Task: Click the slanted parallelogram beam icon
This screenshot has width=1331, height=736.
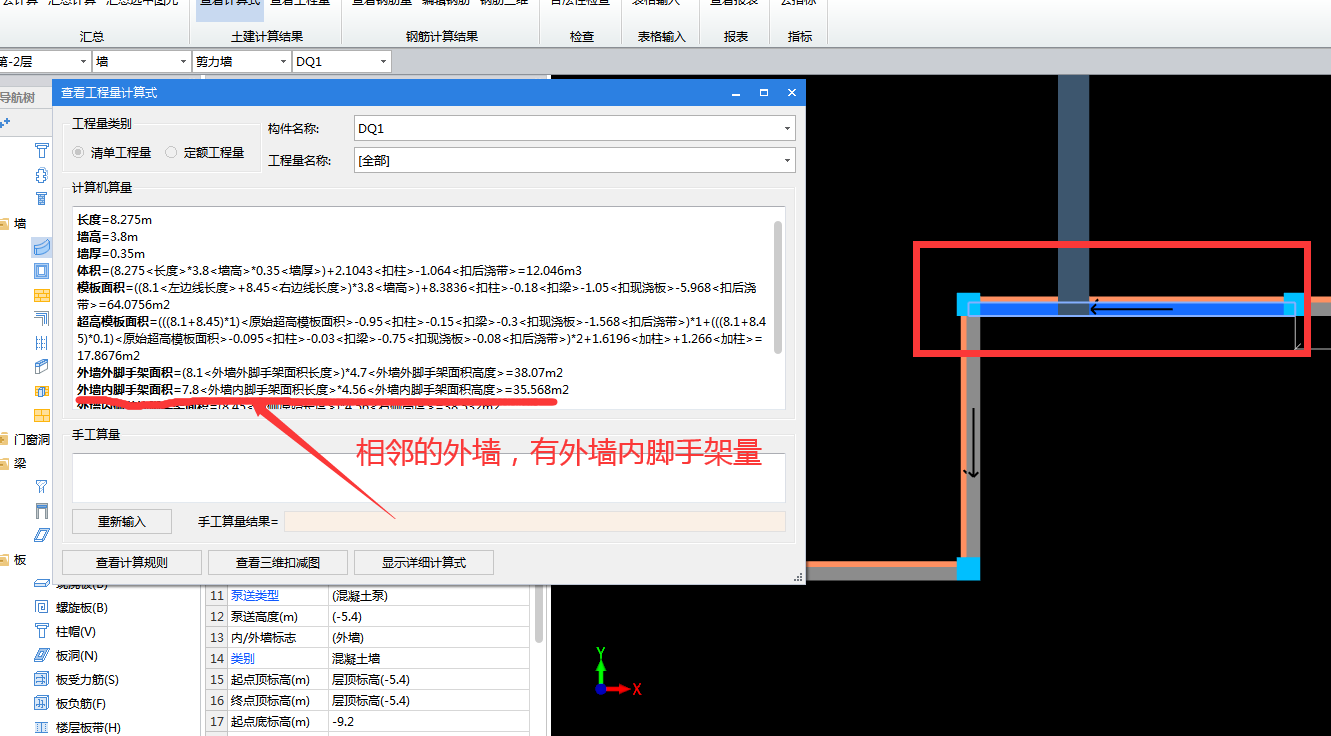Action: pyautogui.click(x=42, y=535)
